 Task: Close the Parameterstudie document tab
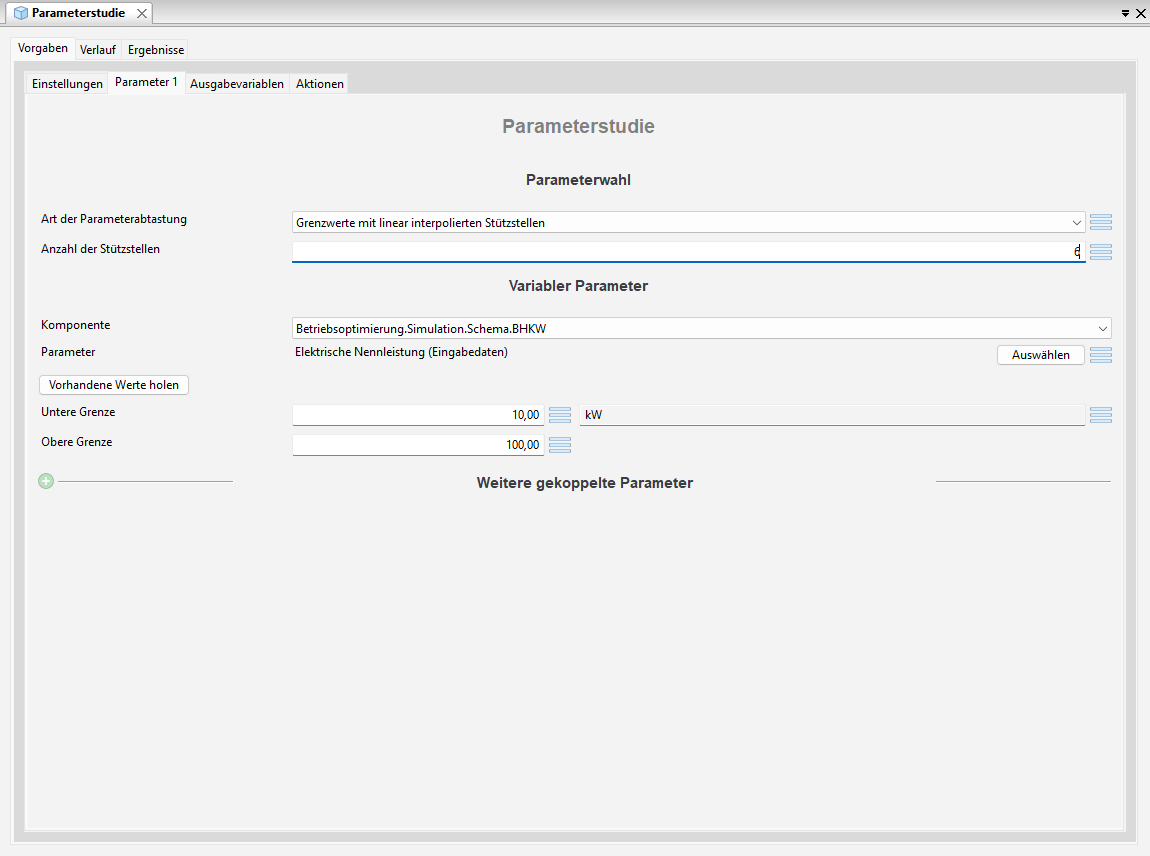pyautogui.click(x=142, y=13)
